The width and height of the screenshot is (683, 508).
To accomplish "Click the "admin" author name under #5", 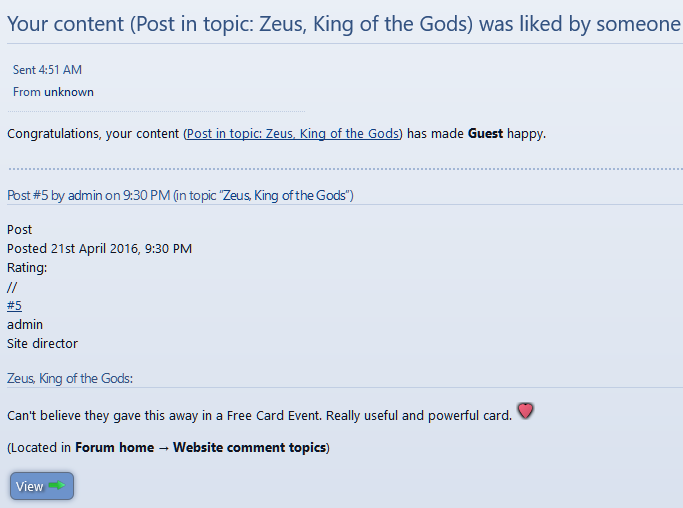I will point(25,324).
